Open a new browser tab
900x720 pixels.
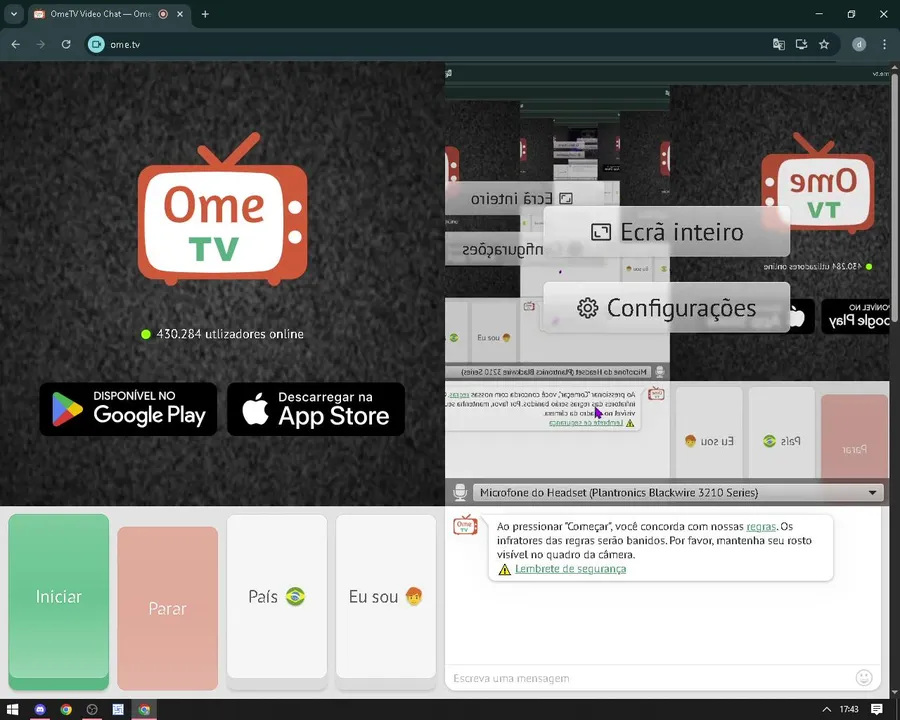205,14
